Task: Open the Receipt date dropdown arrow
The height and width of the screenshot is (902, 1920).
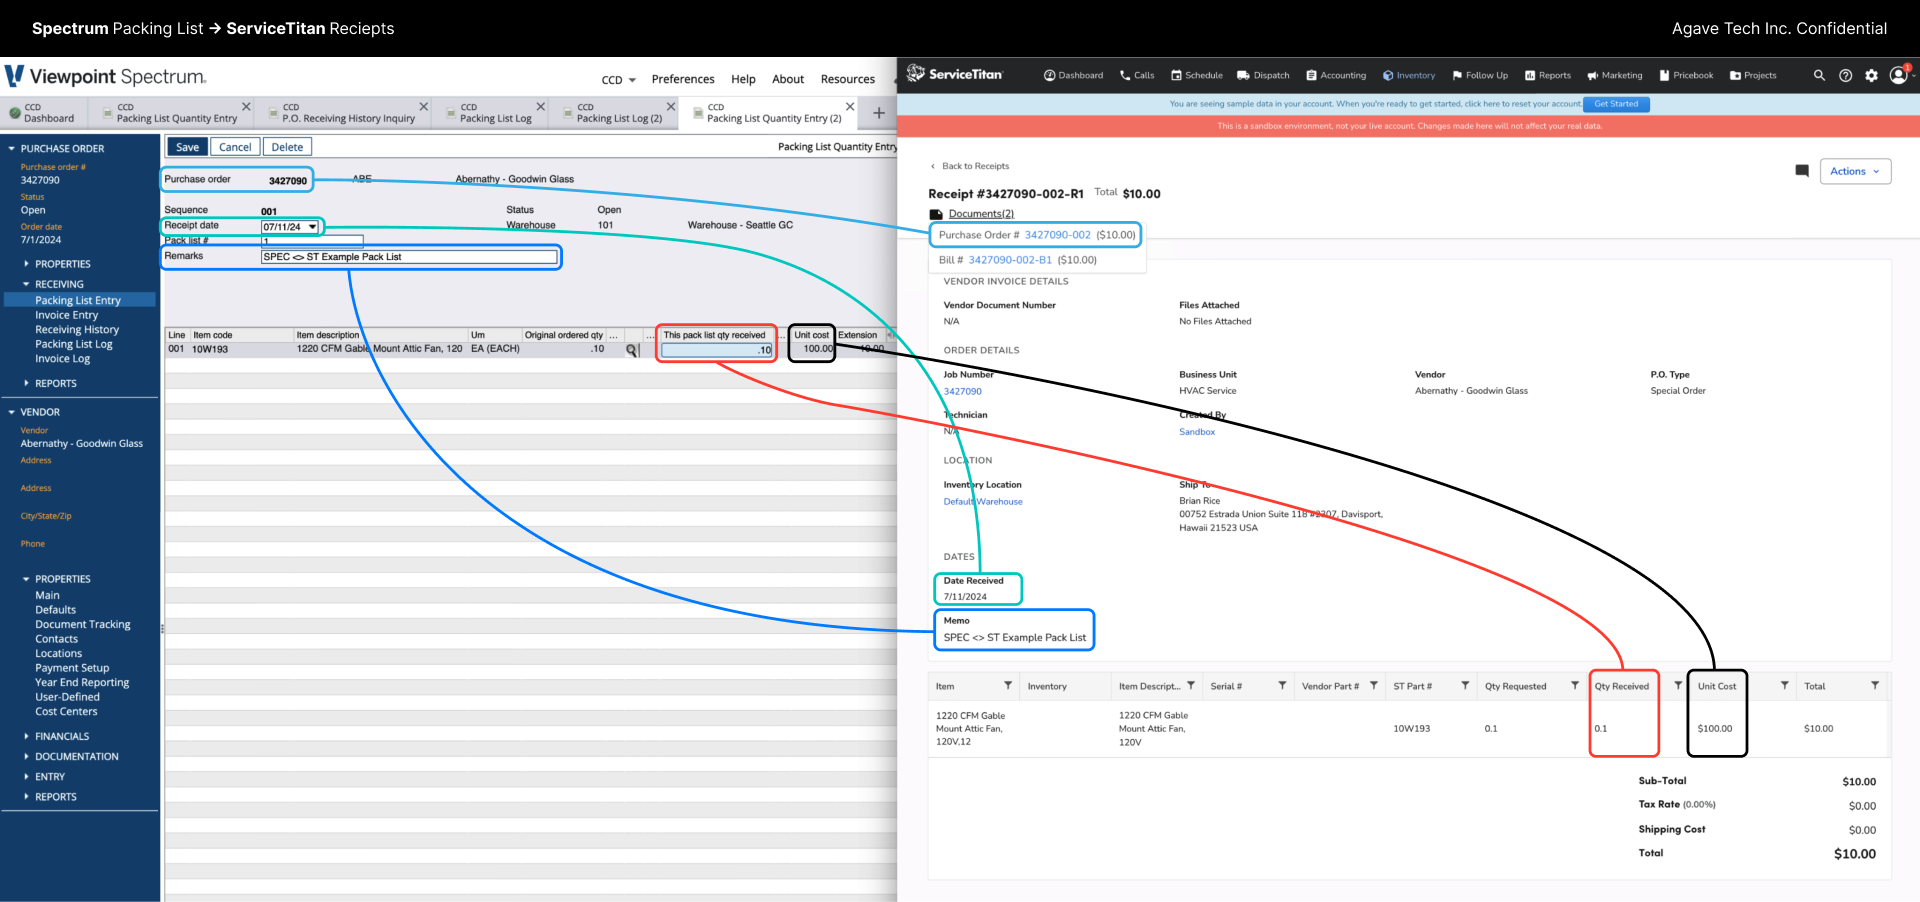Action: [313, 227]
